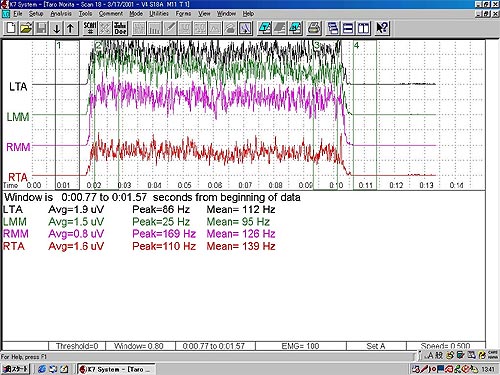
Task: Open the Comment menu
Action: 111,14
